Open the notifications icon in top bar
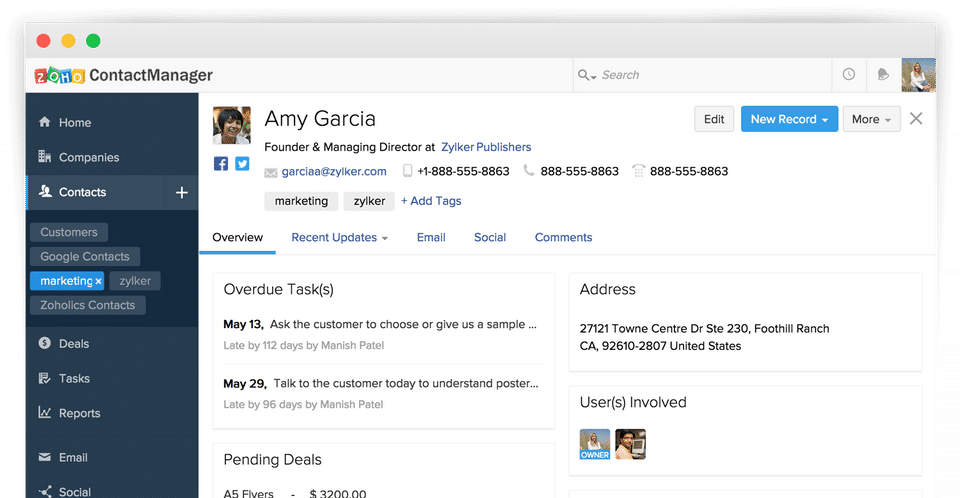The image size is (960, 498). pyautogui.click(x=883, y=75)
